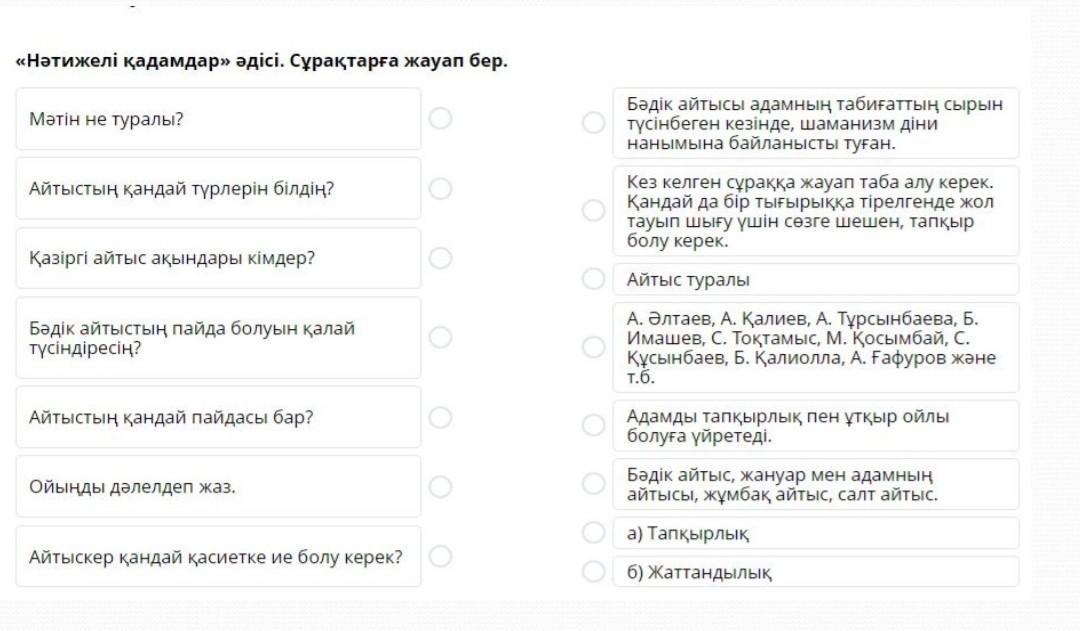This screenshot has width=1080, height=631.
Task: Select the circle beside «Айтыстың қандай пайдасы бар?»
Action: click(440, 417)
